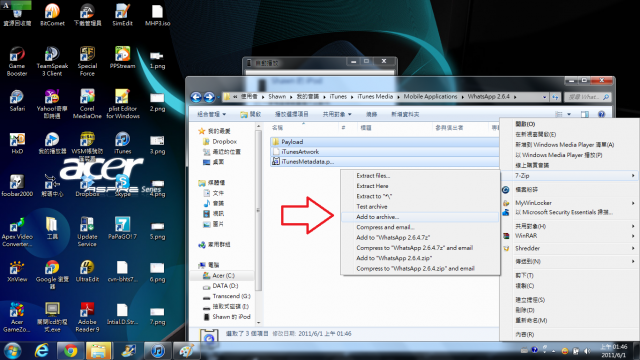Open PPStream desktop icon
This screenshot has width=640, height=360.
[122, 58]
